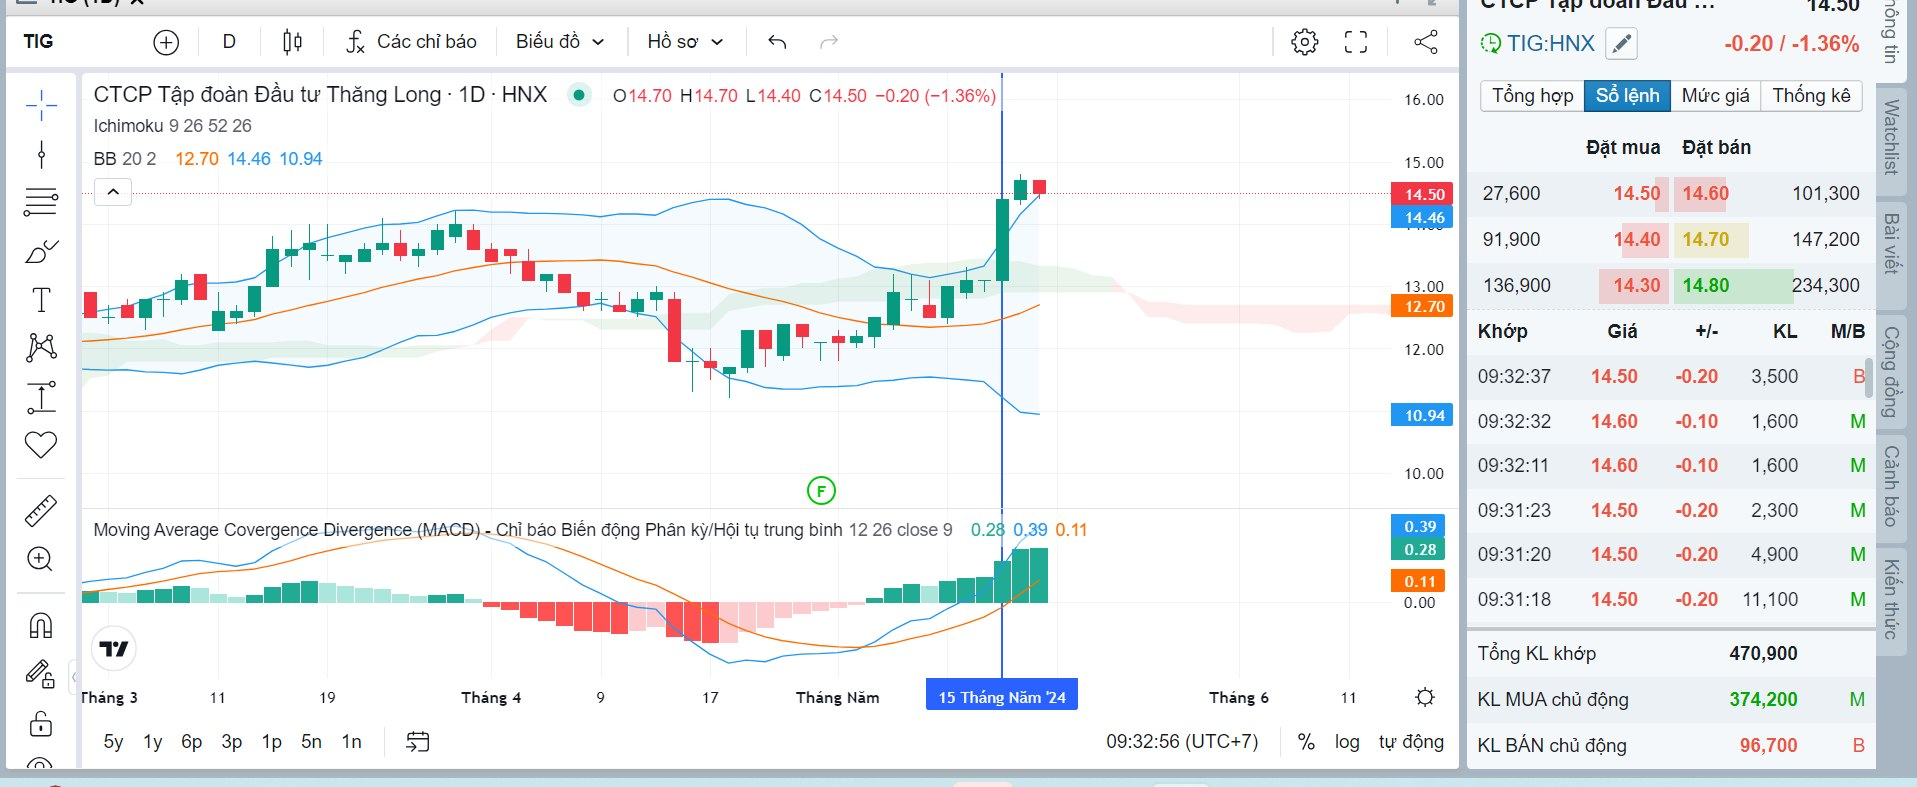Screen dimensions: 1917x787
Task: Set chart range to 5y
Action: [x=113, y=742]
